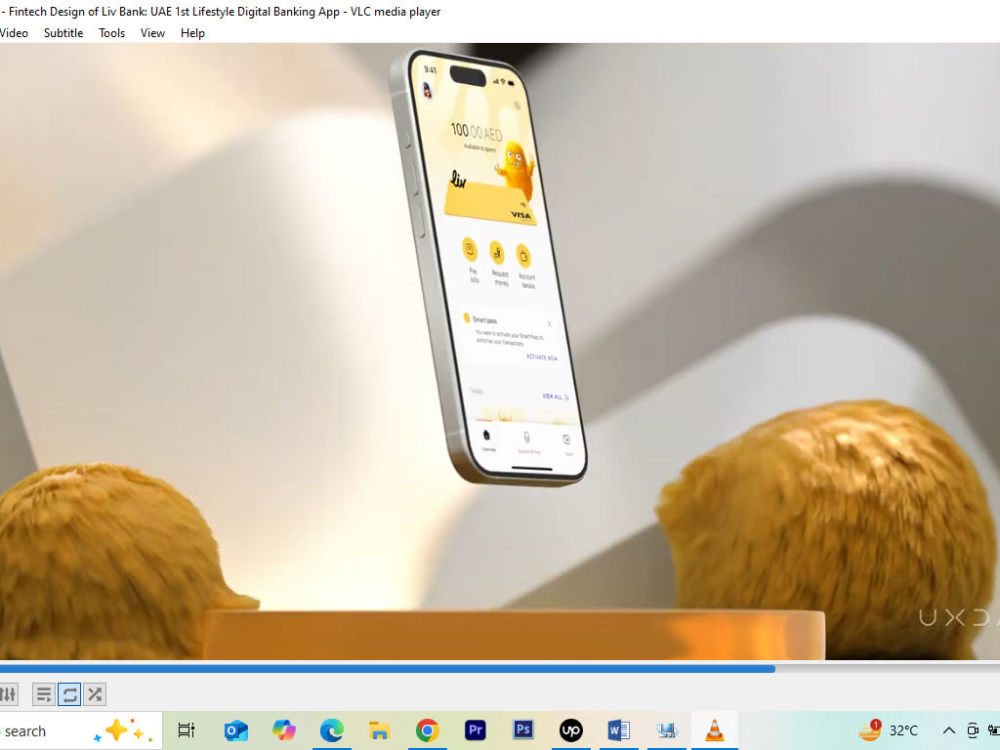Launch Adobe Photoshop from taskbar
The width and height of the screenshot is (1000, 750).
point(523,730)
